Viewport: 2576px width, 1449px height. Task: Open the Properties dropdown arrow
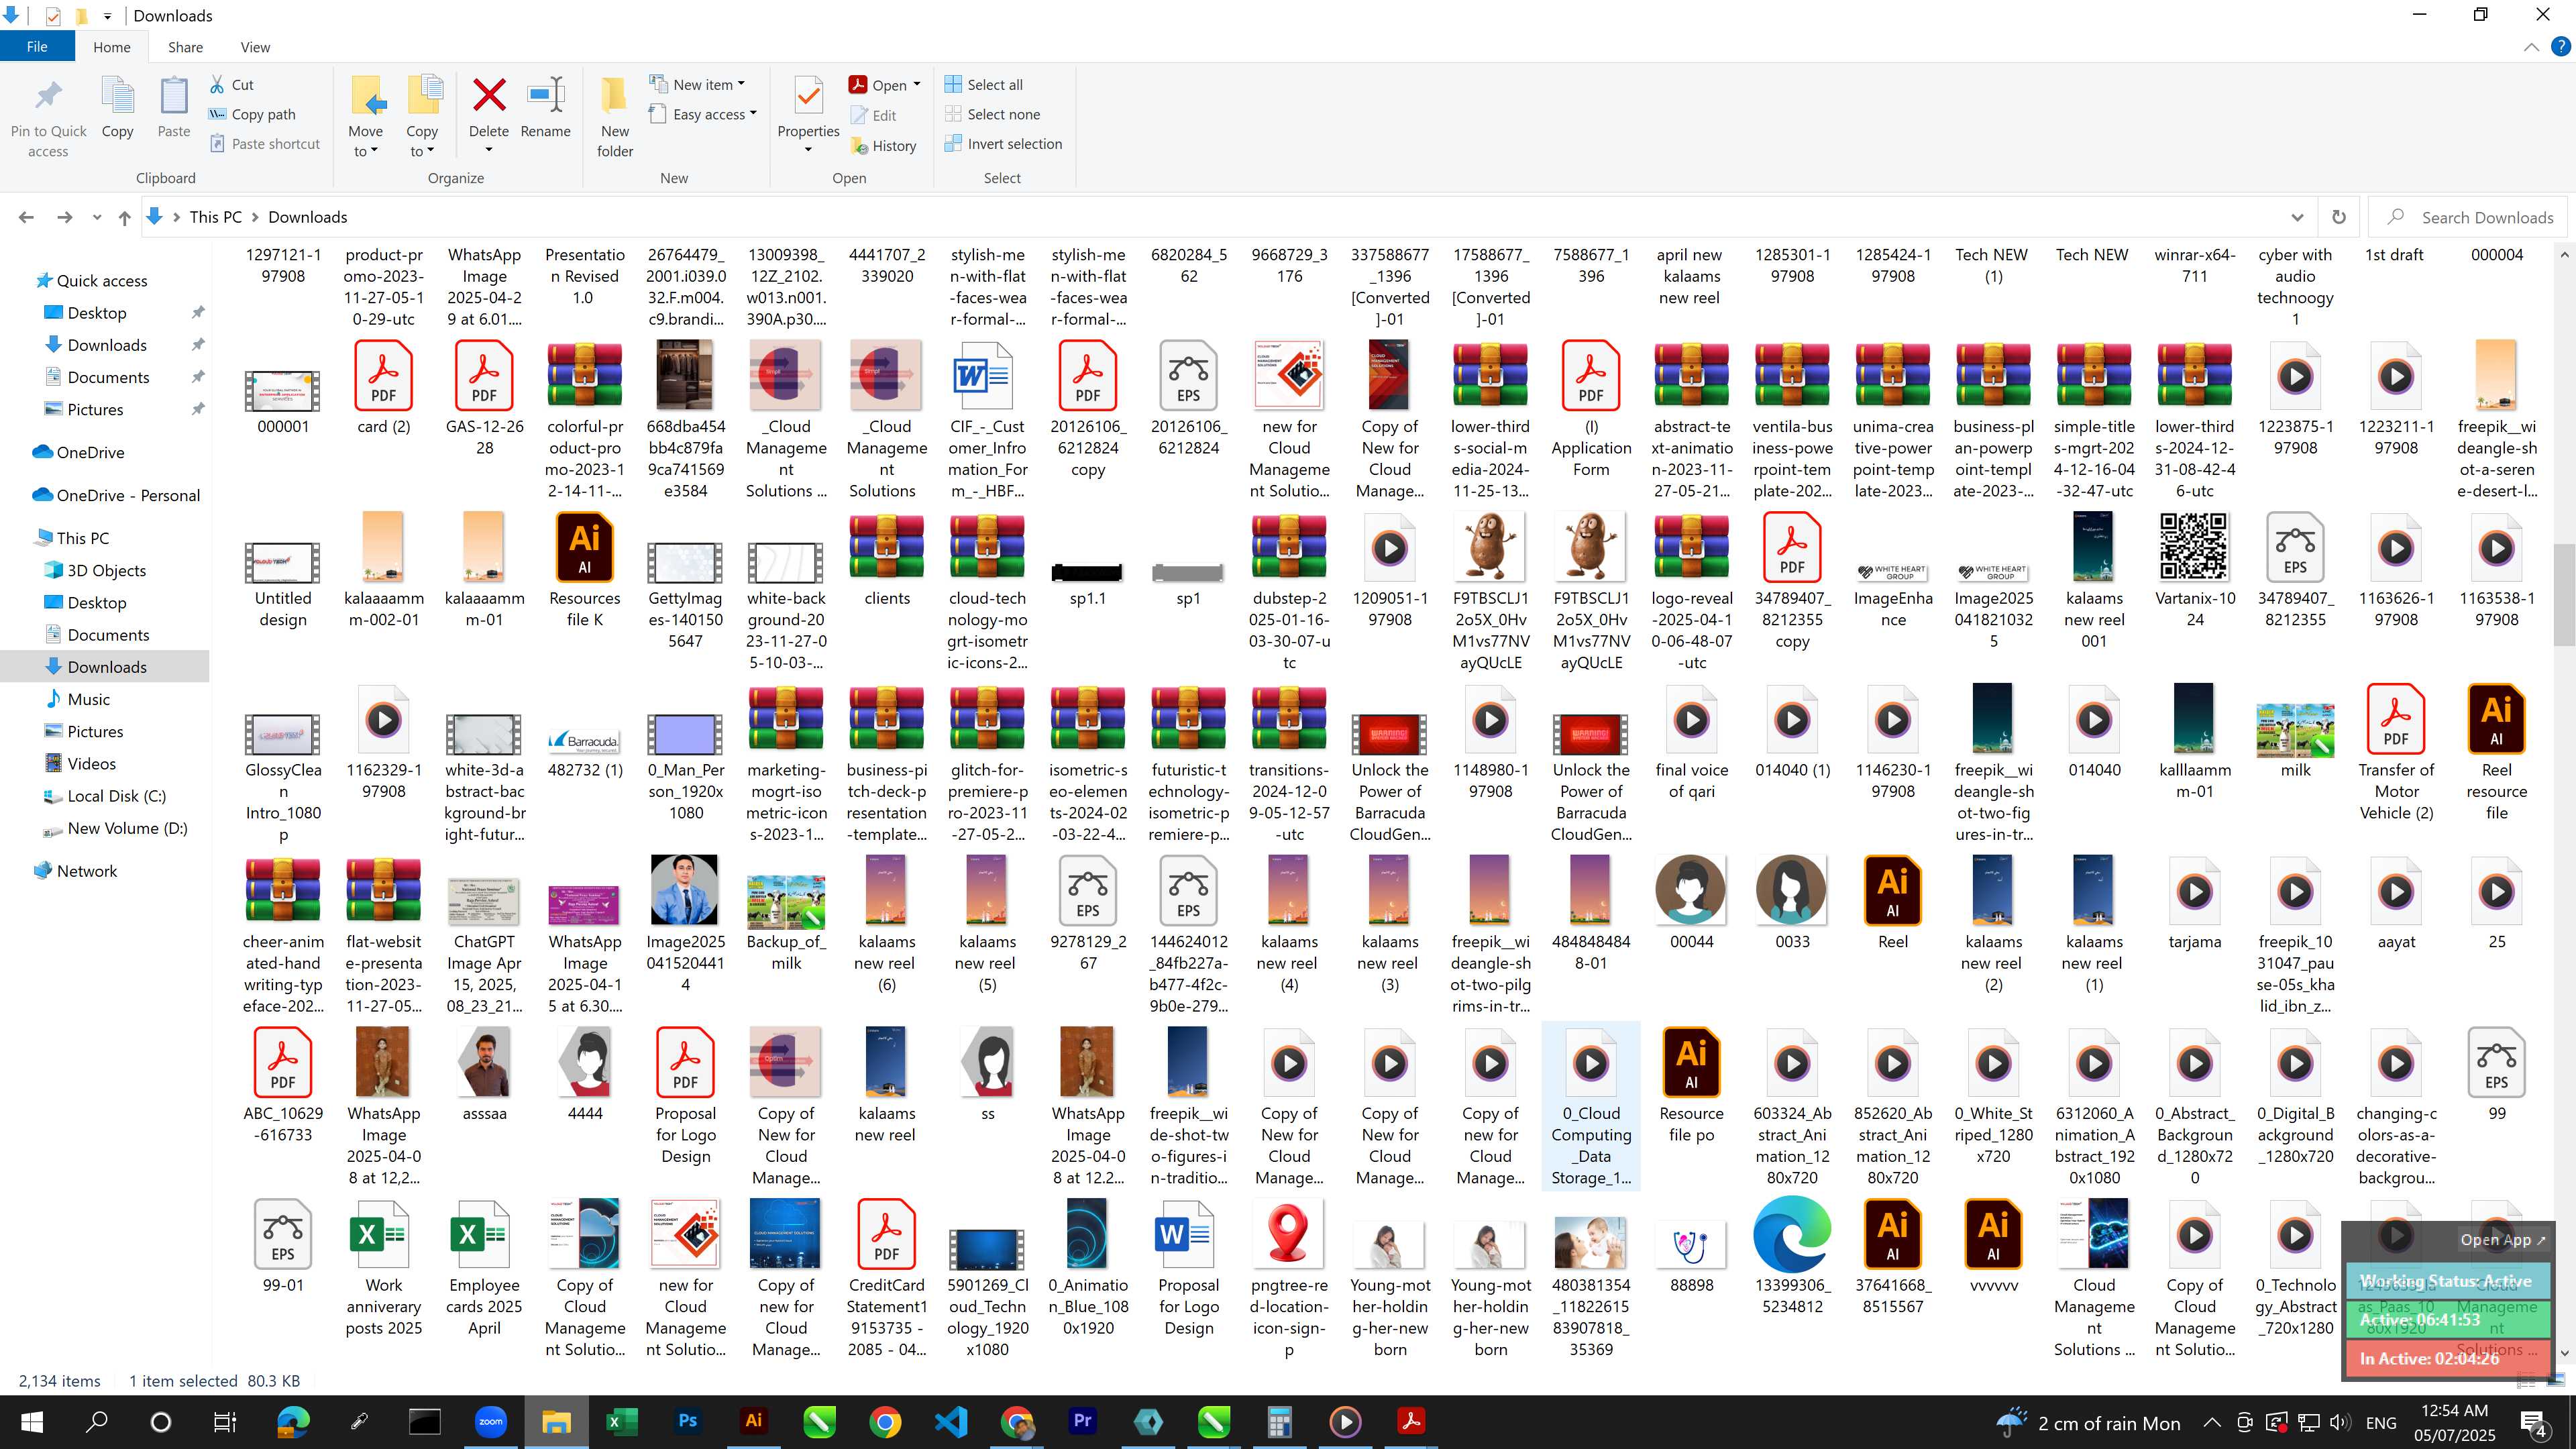click(x=808, y=150)
